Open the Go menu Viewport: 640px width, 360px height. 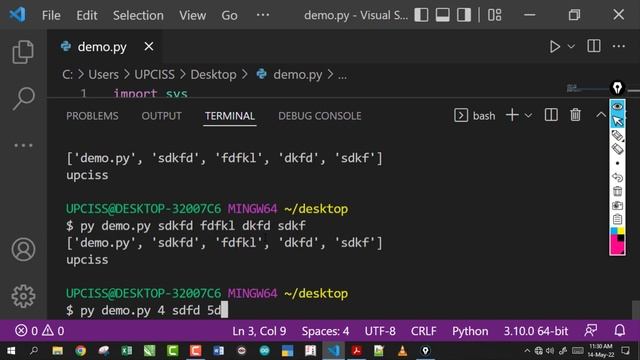229,16
